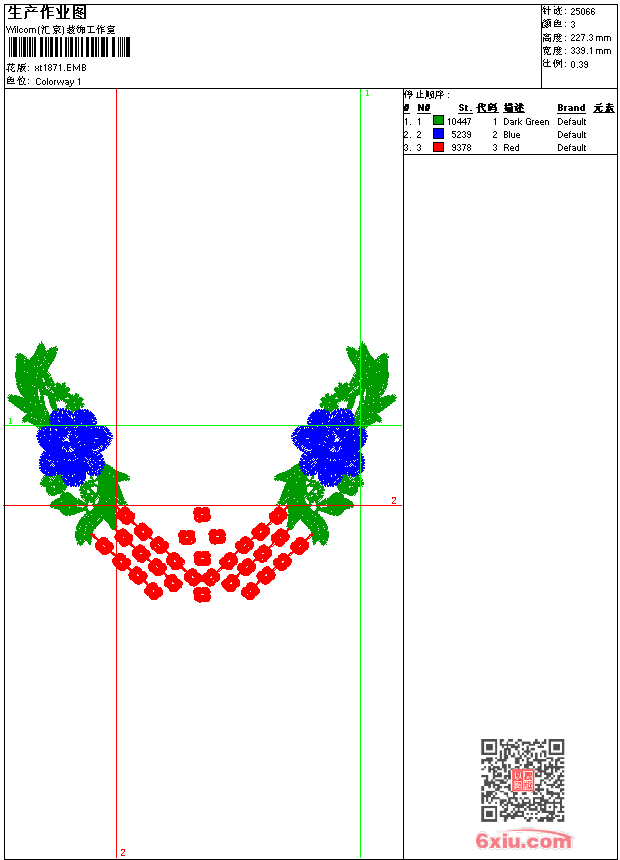Screen dimensions: 620x860
Task: Click the Dark Green description text
Action: pos(526,122)
